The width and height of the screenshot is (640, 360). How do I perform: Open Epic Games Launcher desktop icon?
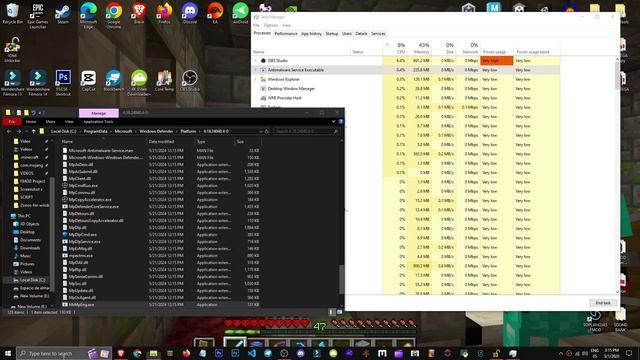(x=38, y=16)
